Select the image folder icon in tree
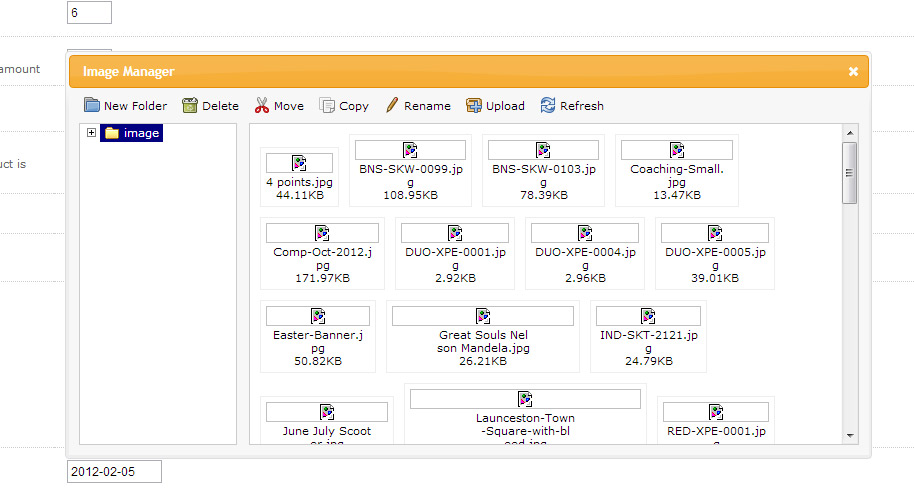This screenshot has width=914, height=492. pos(112,133)
